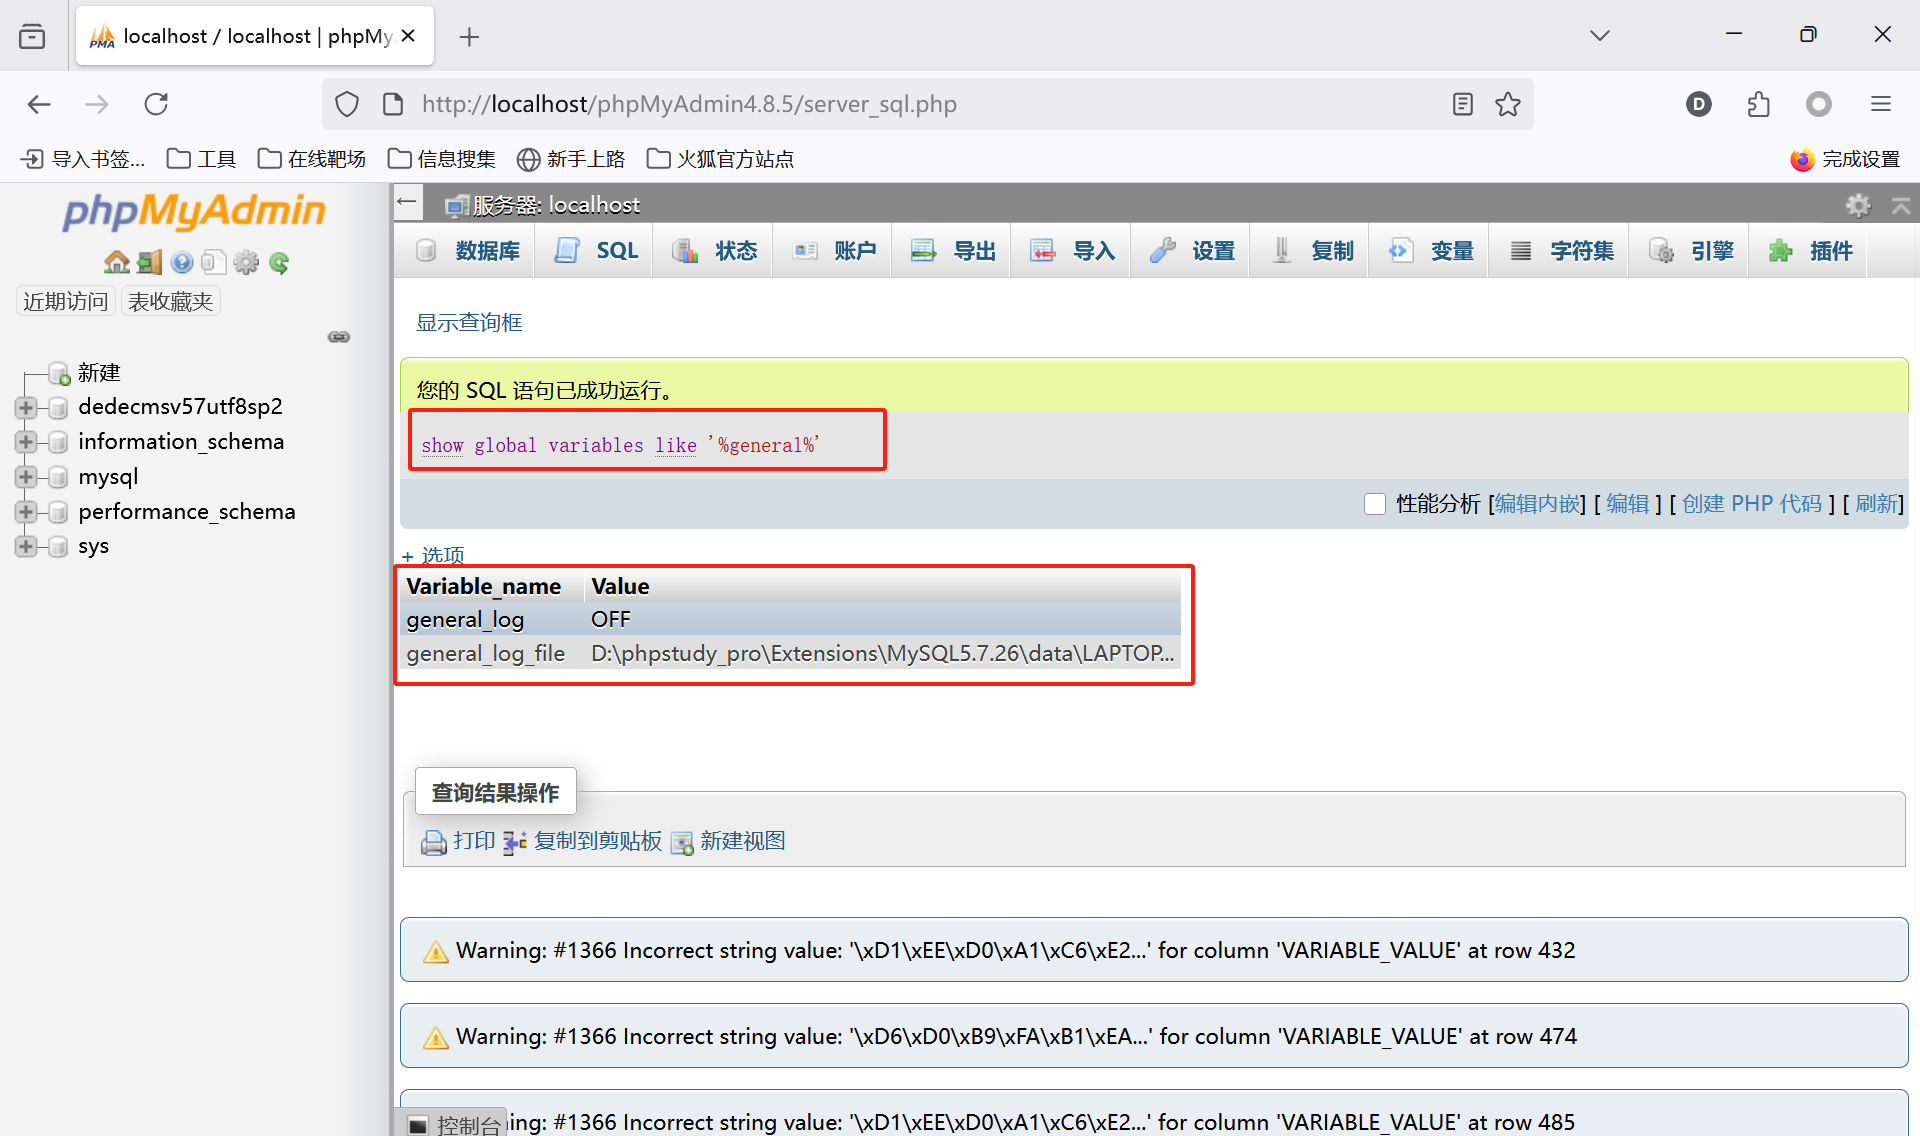
Task: Close the phpMyAdmin browser tab
Action: click(x=408, y=36)
